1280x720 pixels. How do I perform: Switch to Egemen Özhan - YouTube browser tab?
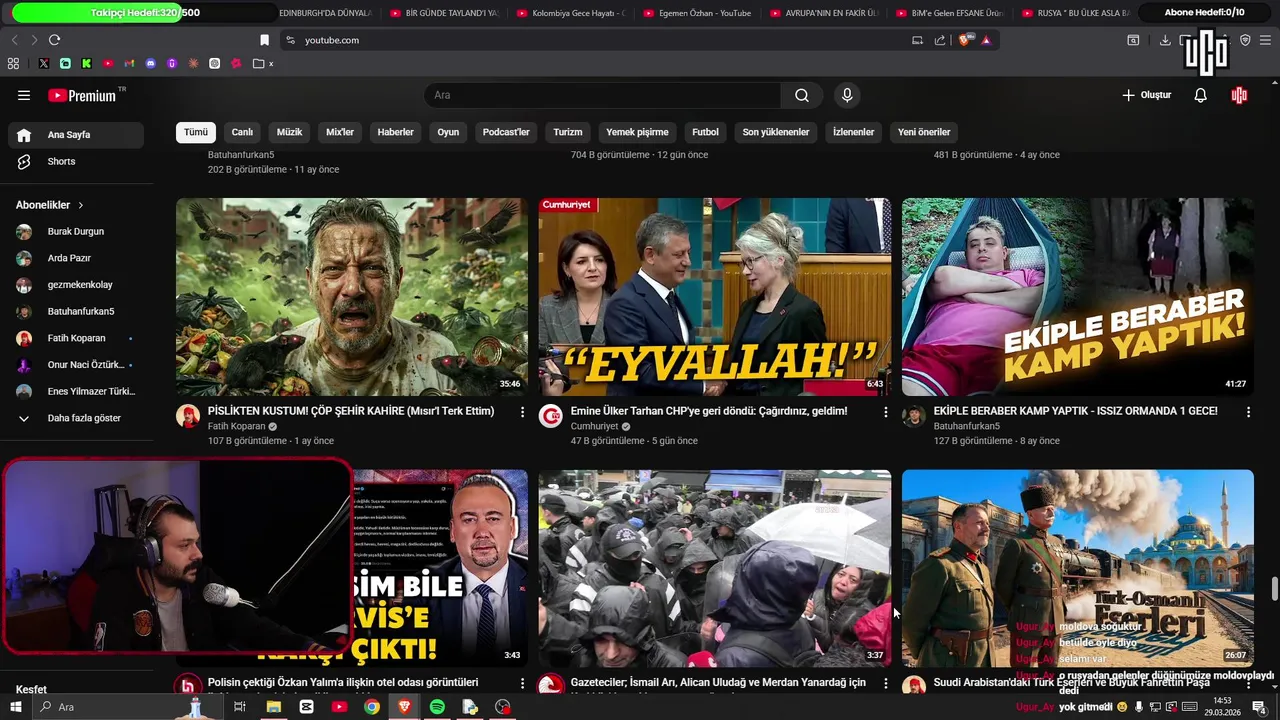pos(700,13)
